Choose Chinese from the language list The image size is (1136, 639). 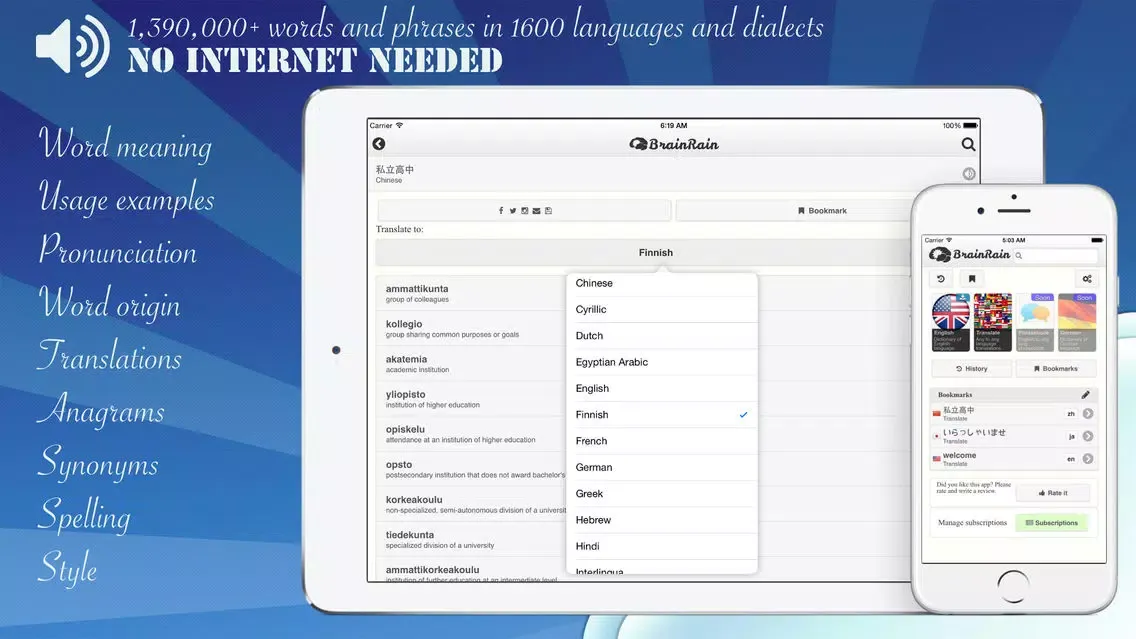pos(661,283)
